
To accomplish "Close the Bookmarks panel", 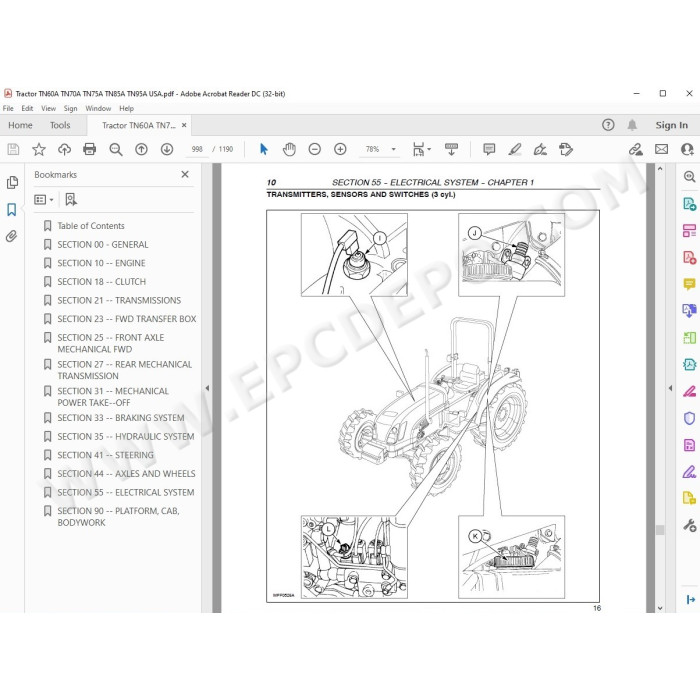I will pyautogui.click(x=185, y=175).
